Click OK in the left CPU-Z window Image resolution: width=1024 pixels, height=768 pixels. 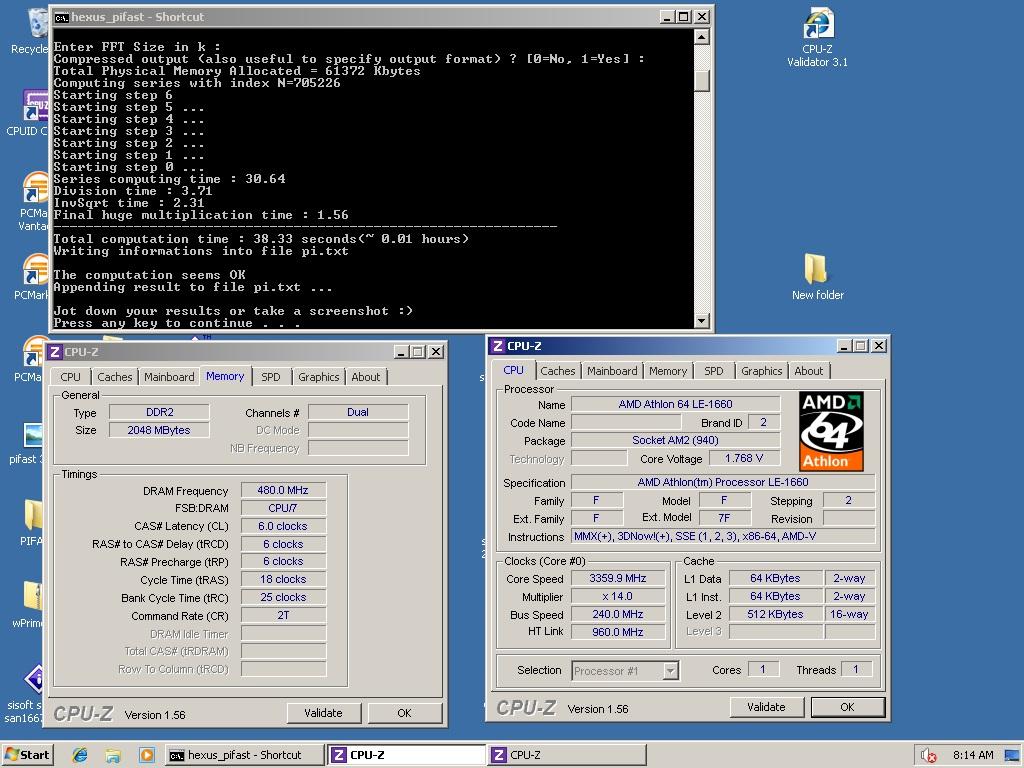click(x=404, y=713)
